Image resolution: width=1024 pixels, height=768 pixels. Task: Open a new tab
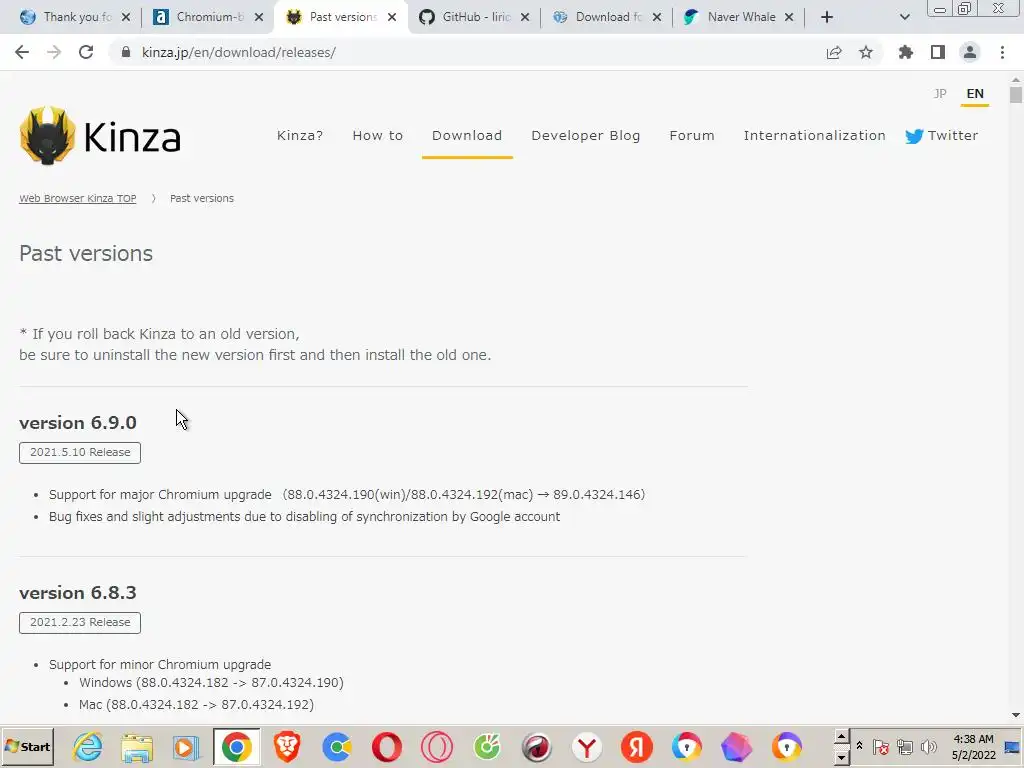[x=827, y=17]
